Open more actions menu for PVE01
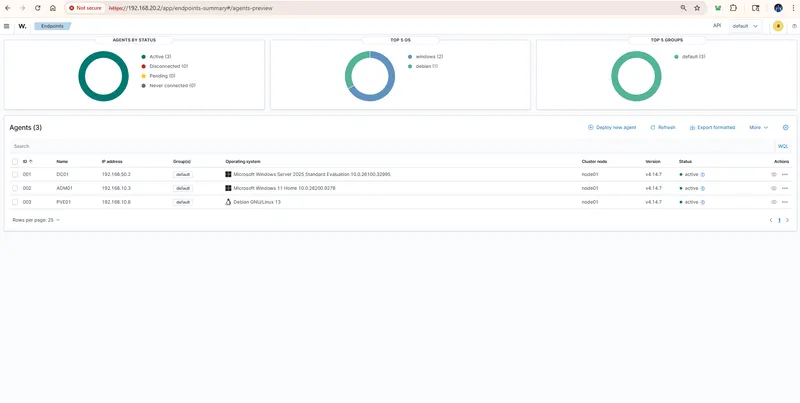 785,202
